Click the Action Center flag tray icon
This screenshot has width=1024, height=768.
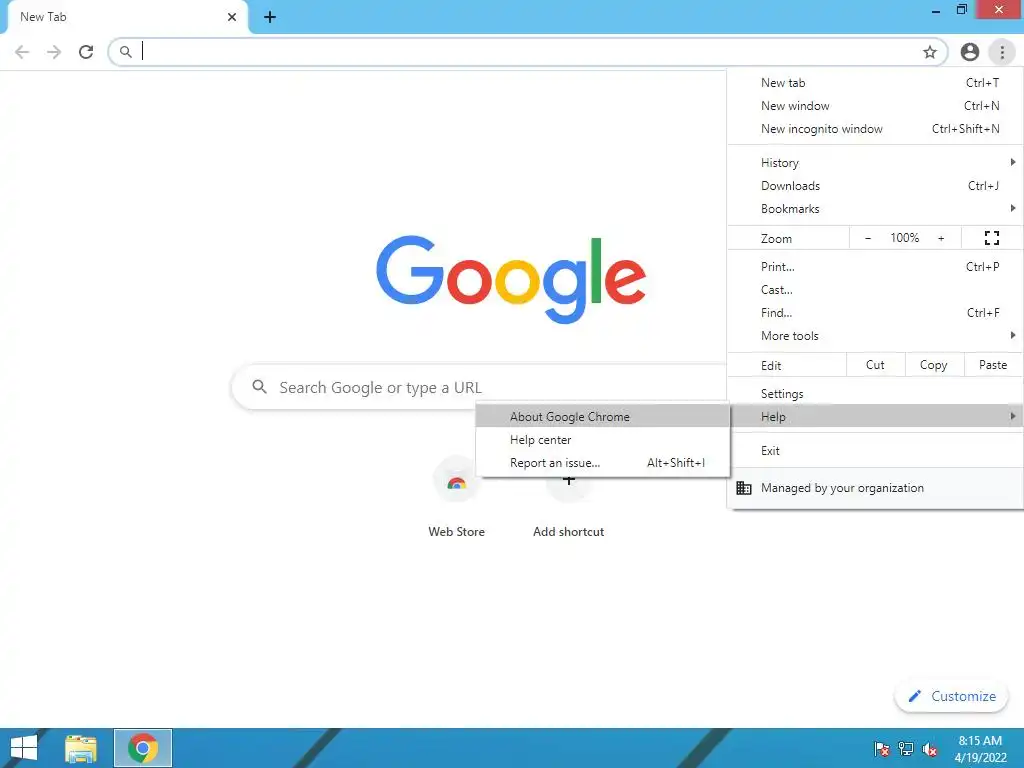(882, 749)
